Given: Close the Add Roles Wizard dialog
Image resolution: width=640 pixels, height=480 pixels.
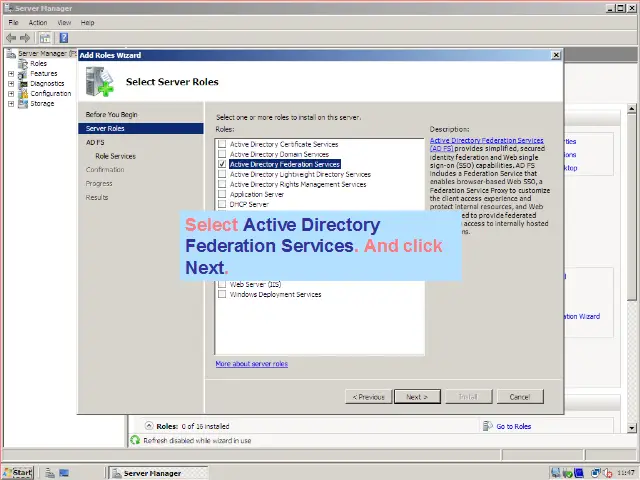Looking at the screenshot, I should [x=556, y=55].
